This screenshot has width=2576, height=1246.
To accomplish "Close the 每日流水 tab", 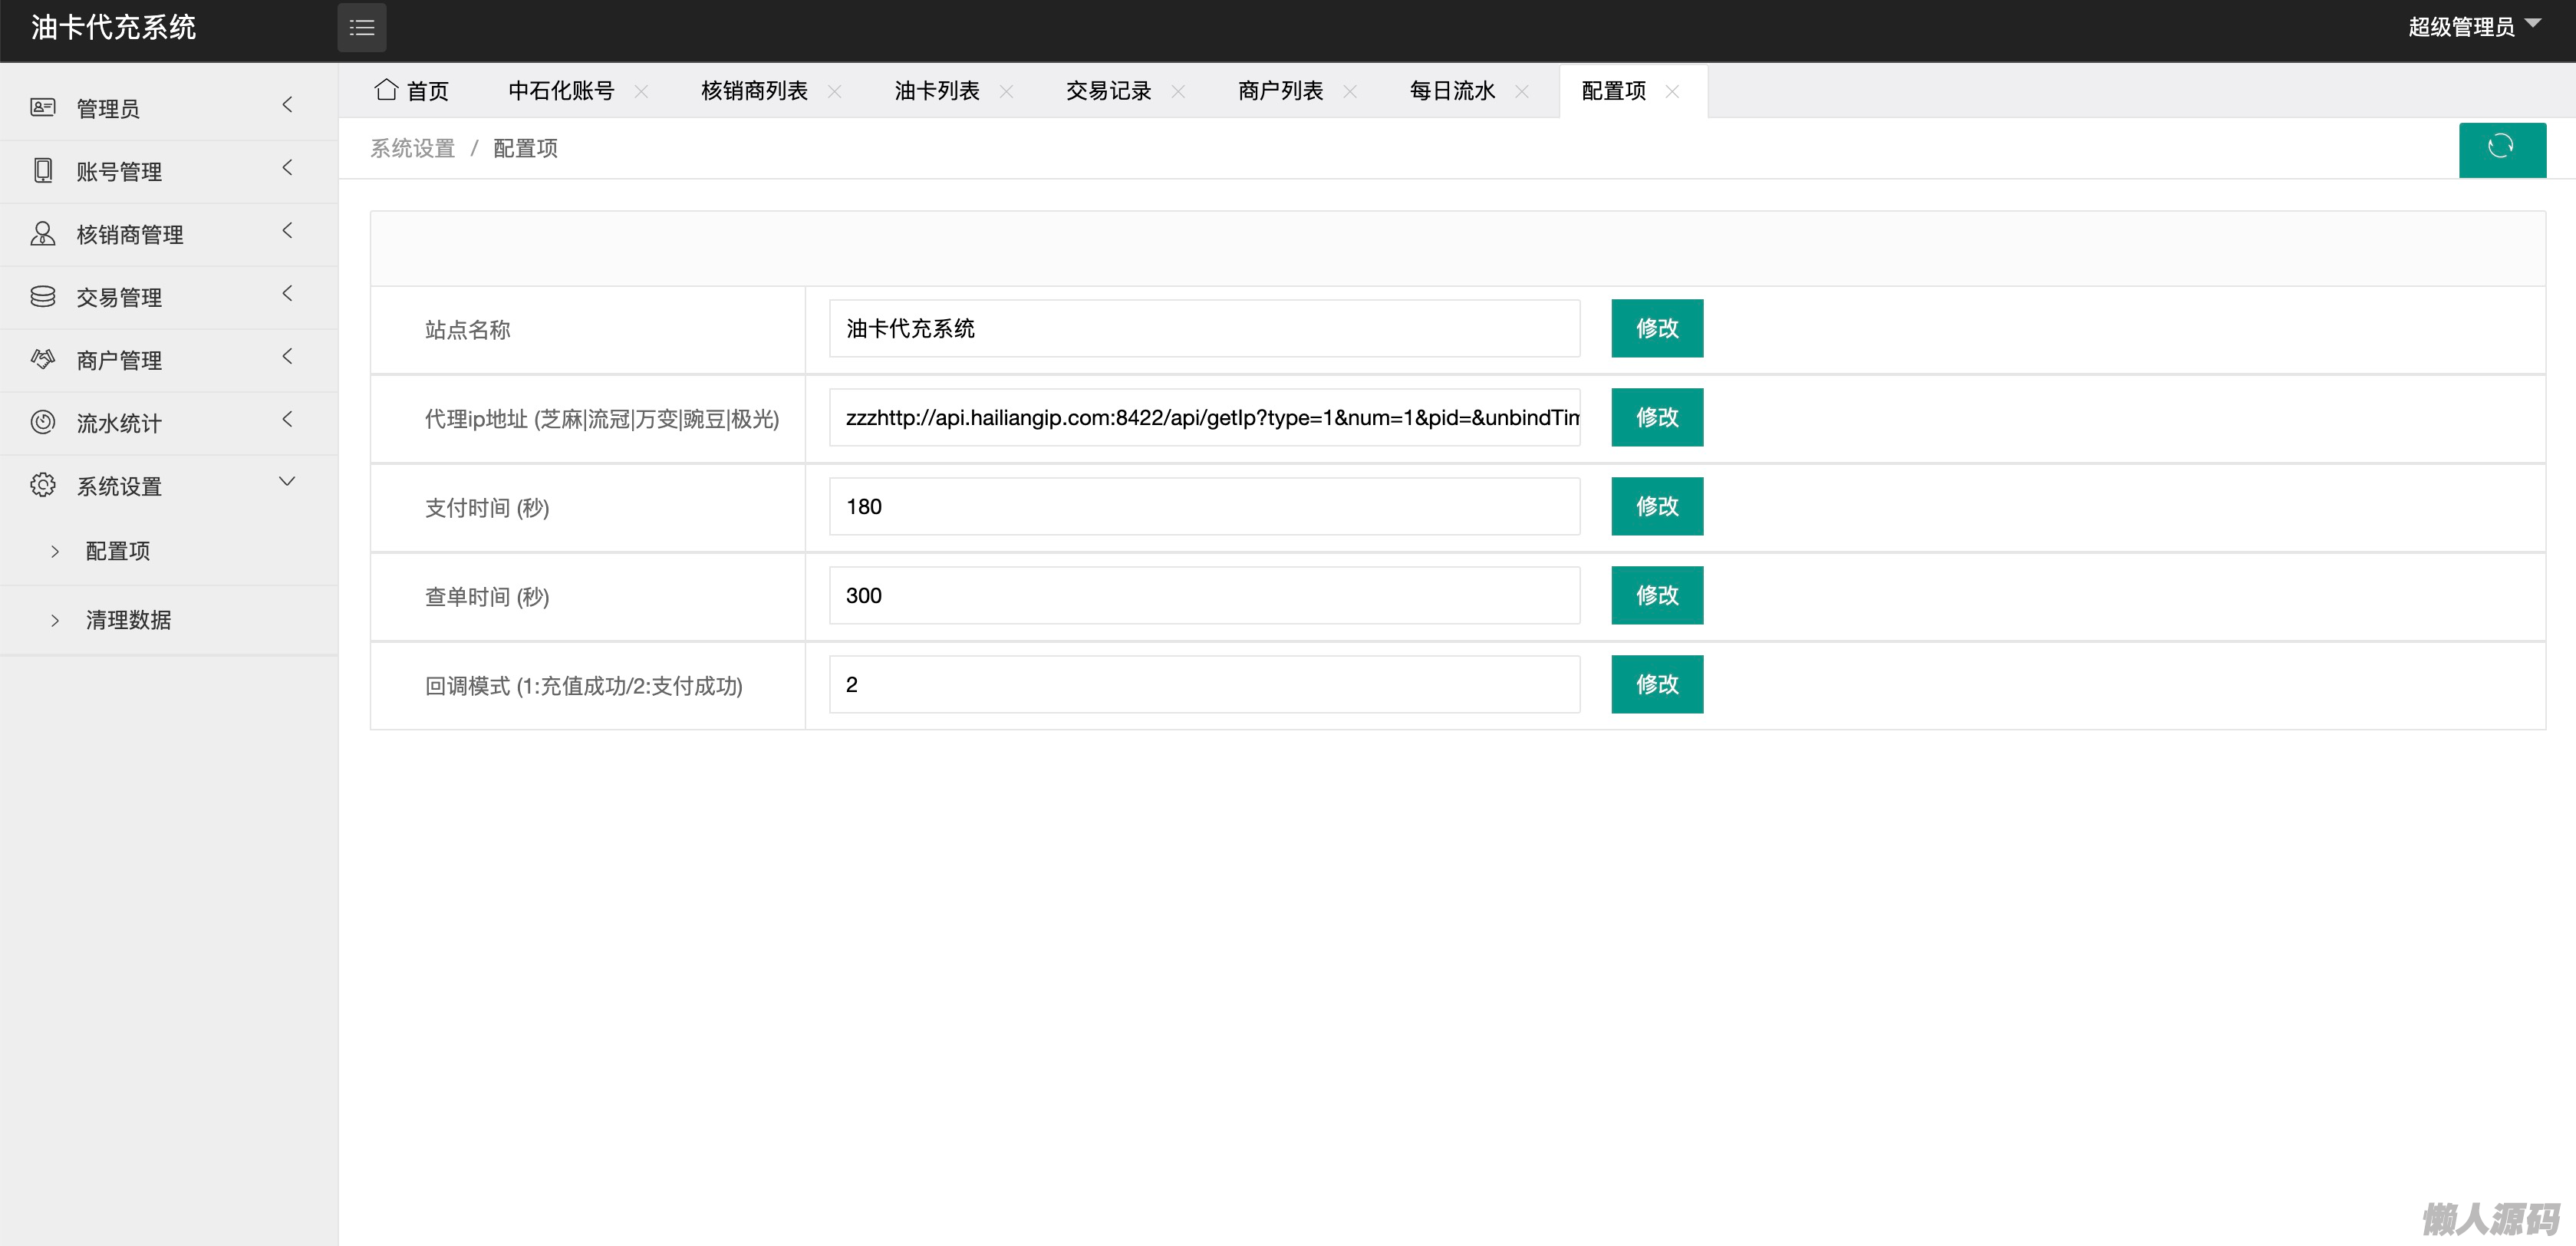I will tap(1522, 91).
